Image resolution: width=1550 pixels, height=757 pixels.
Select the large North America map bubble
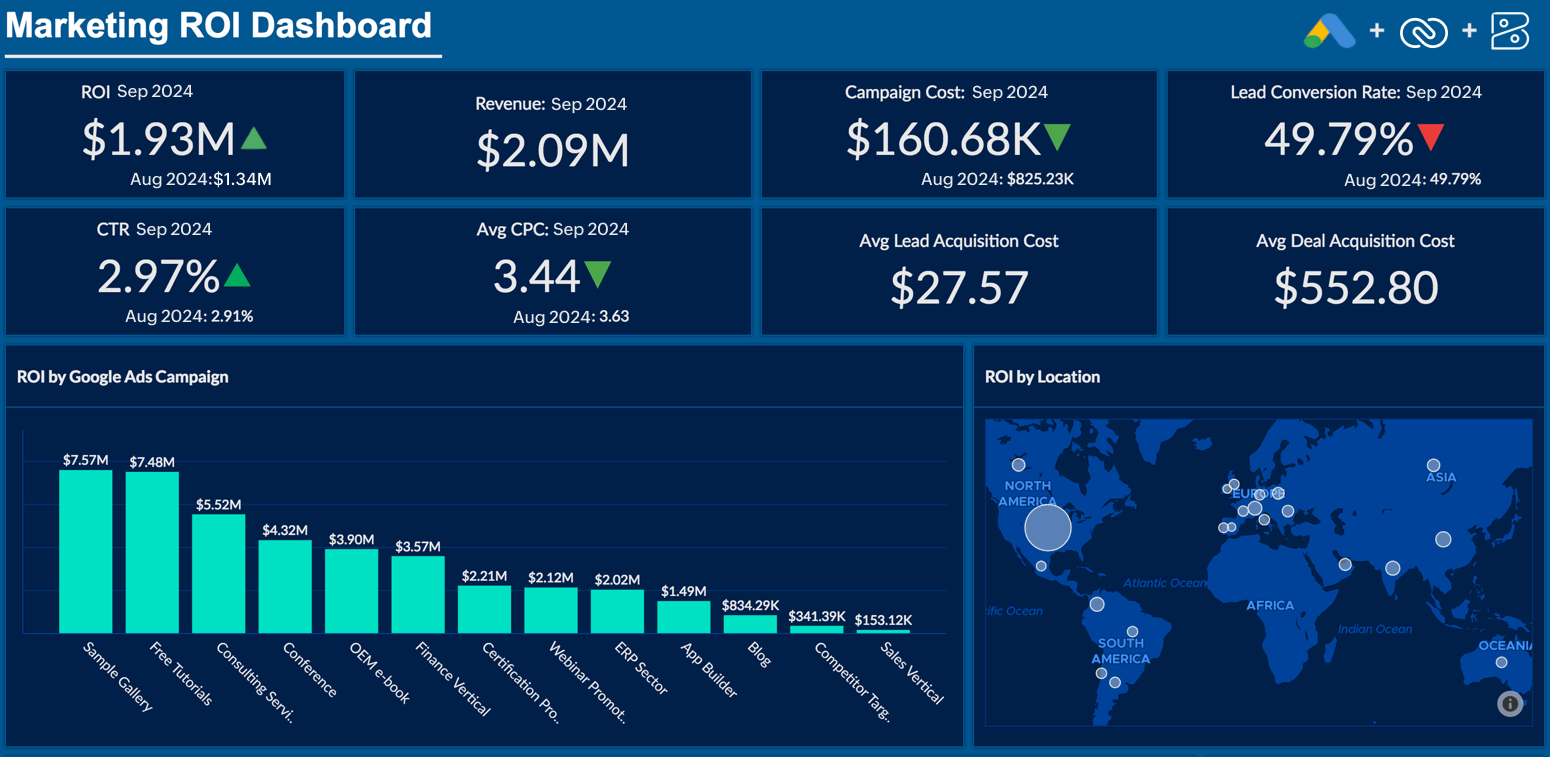pyautogui.click(x=1048, y=527)
